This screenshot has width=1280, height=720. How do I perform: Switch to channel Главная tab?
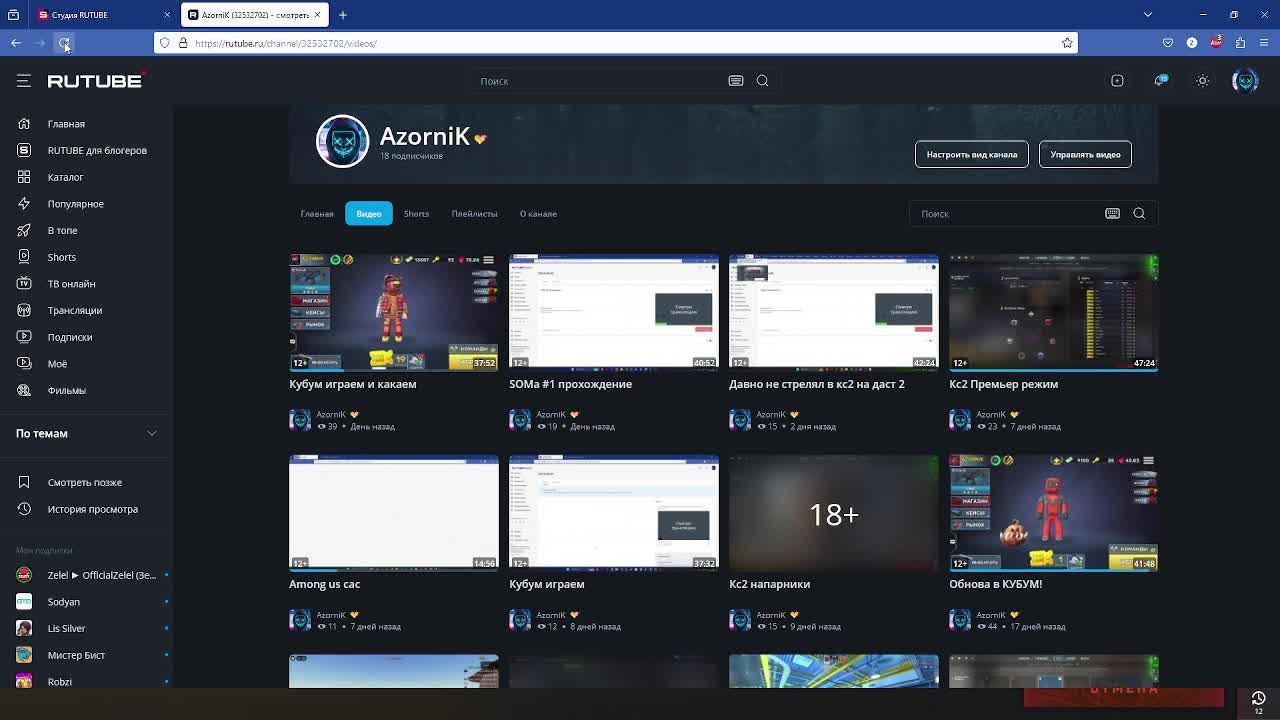[x=317, y=214]
